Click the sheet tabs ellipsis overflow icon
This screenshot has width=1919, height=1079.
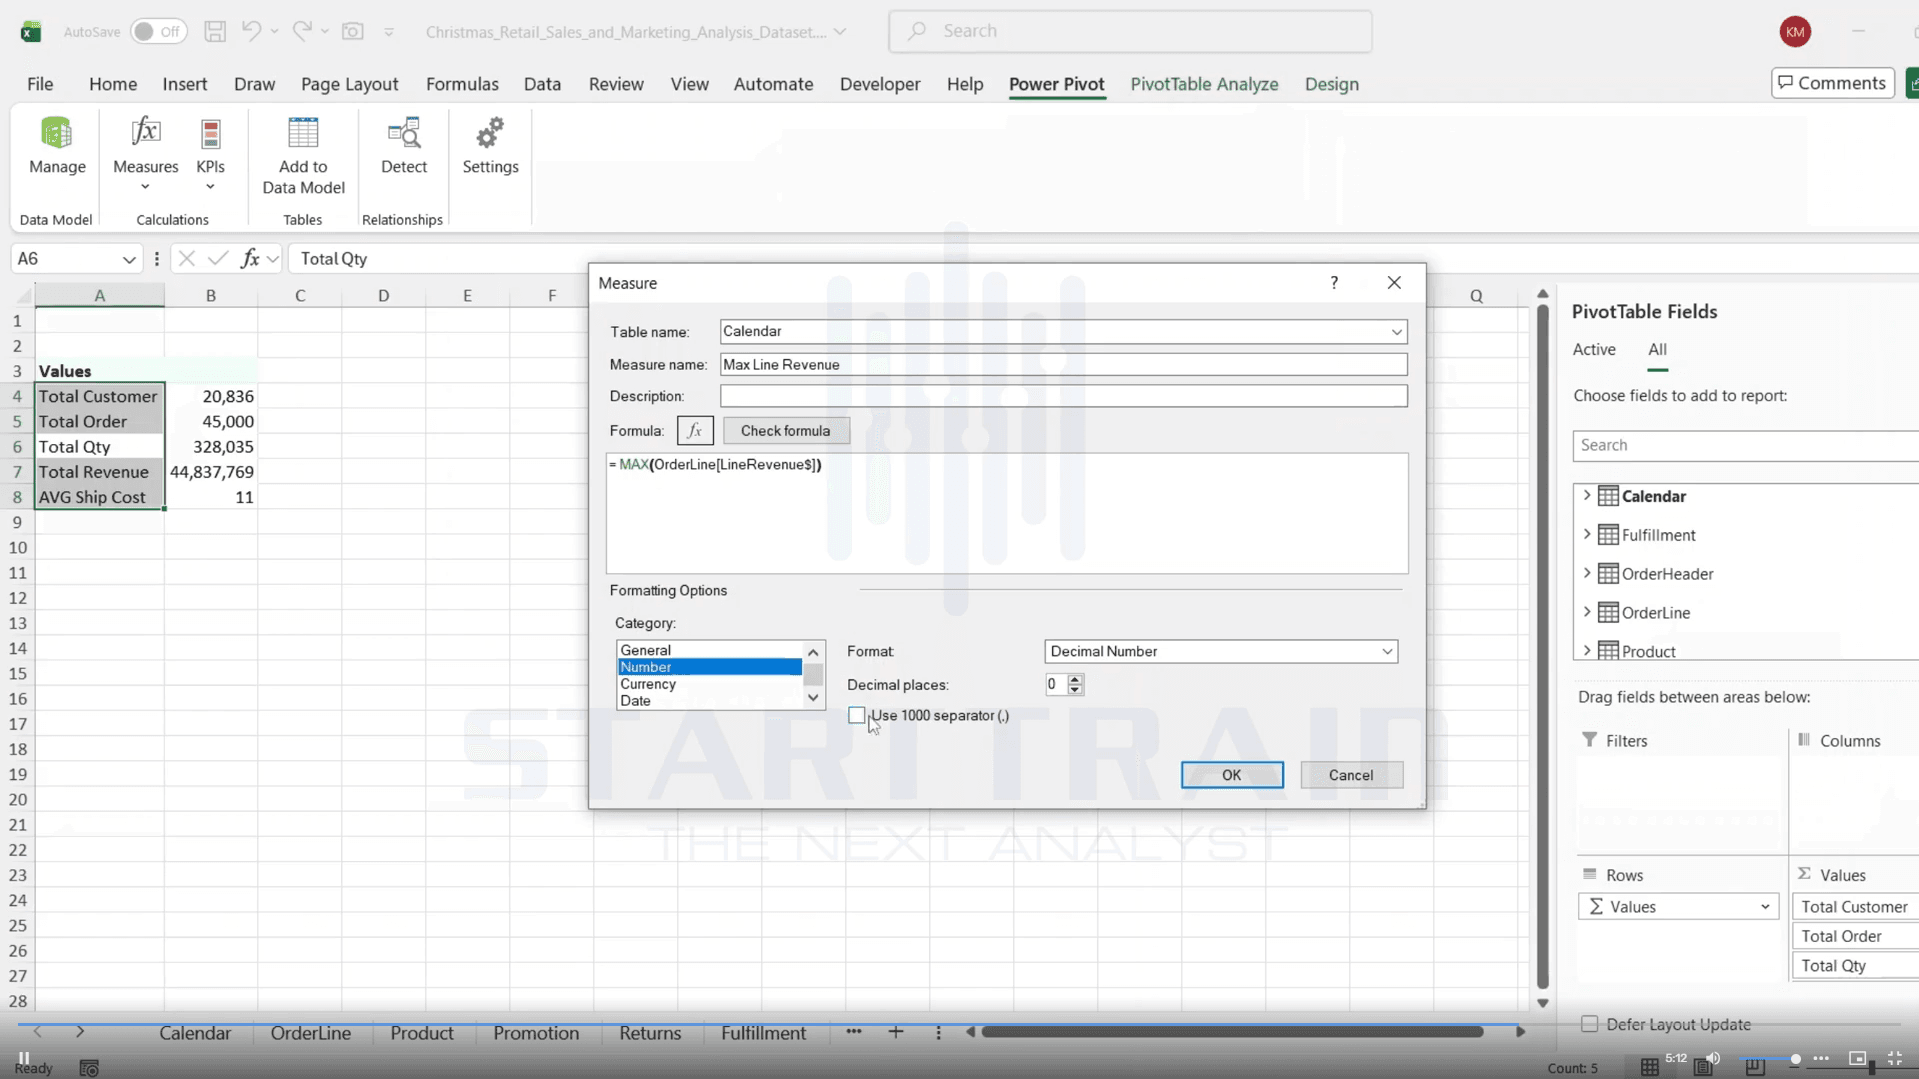(x=853, y=1031)
